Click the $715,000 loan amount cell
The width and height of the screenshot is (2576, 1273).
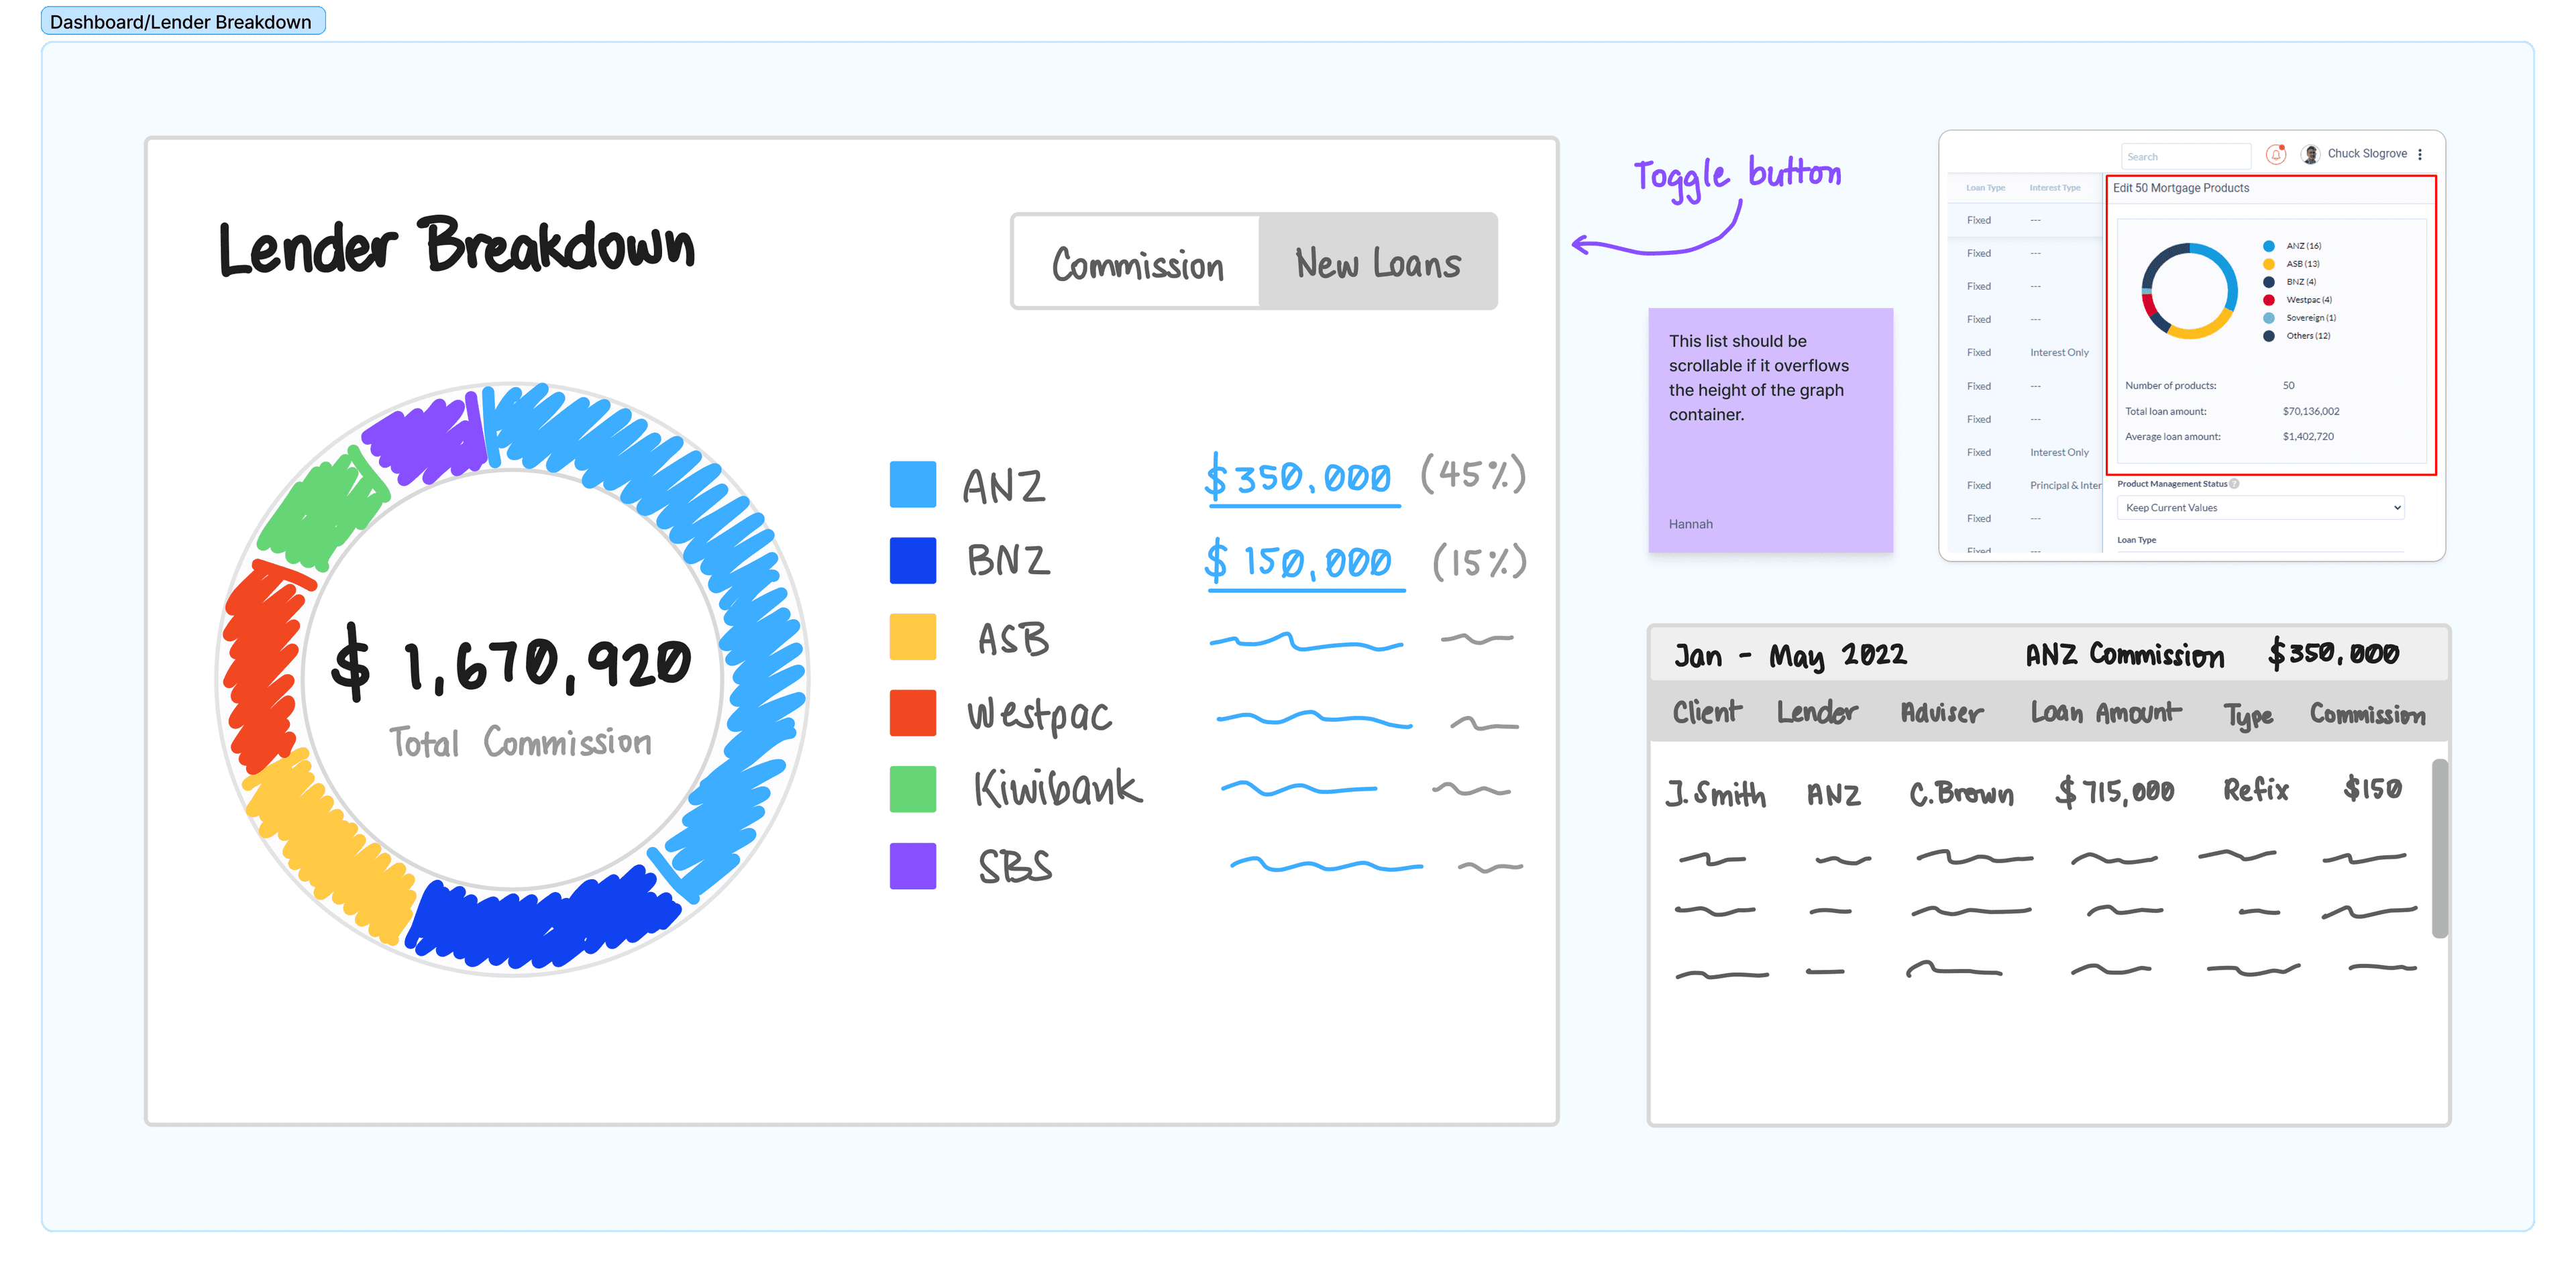(2115, 792)
